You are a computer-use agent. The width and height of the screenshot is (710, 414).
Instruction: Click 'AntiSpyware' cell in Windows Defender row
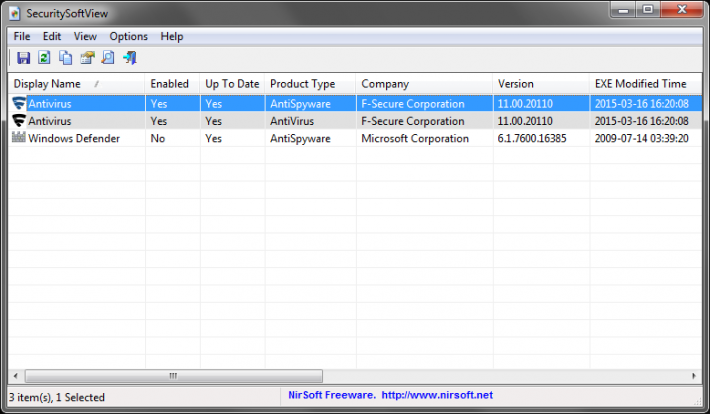(x=300, y=138)
